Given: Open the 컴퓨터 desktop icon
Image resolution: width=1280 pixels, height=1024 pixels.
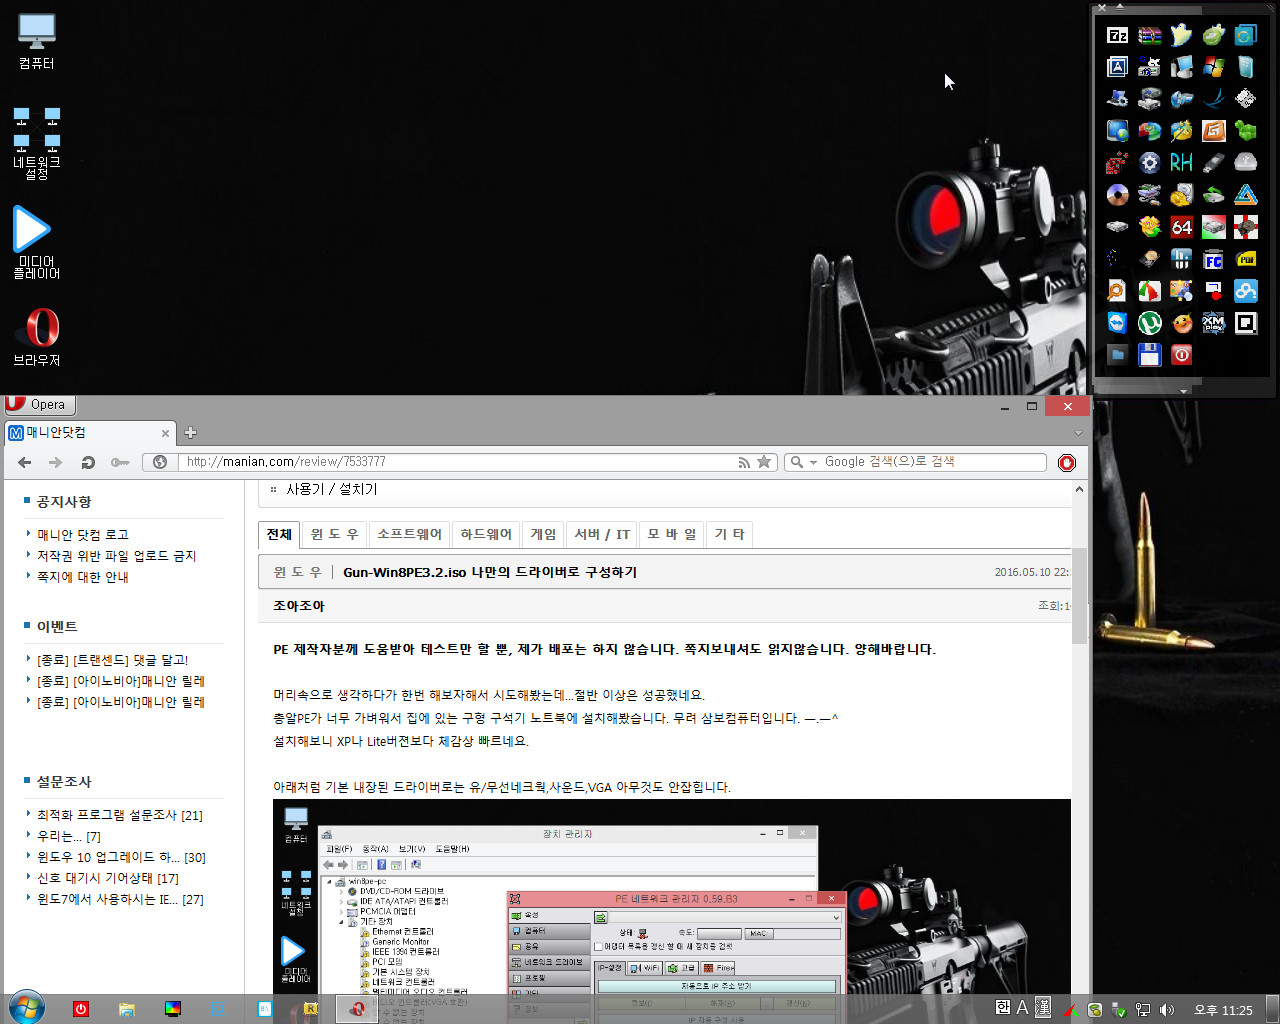Looking at the screenshot, I should click(37, 42).
